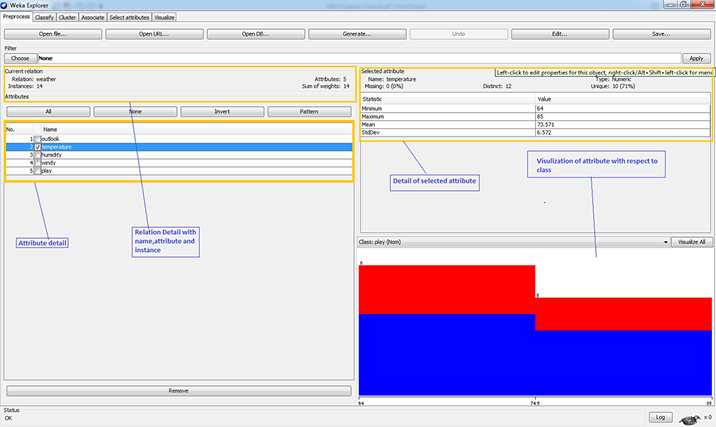The image size is (716, 427).
Task: Open the Visualize tab
Action: [164, 17]
